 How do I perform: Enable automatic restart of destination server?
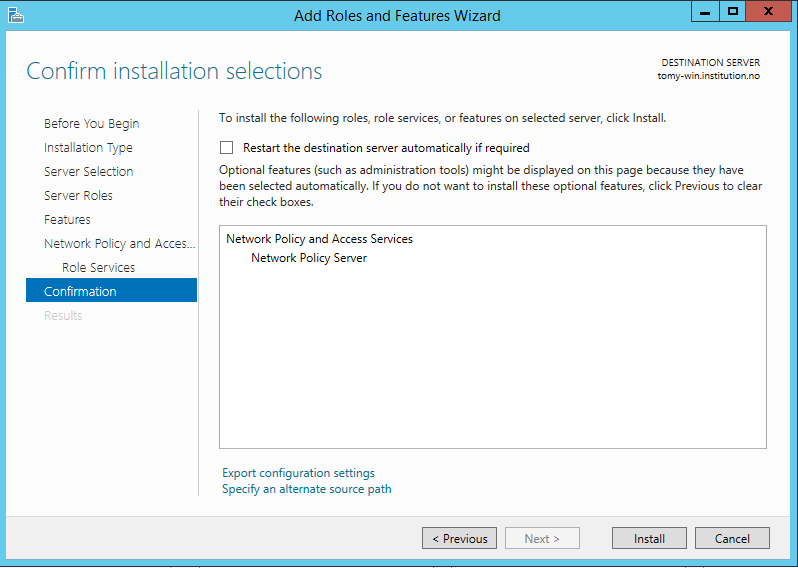point(227,148)
